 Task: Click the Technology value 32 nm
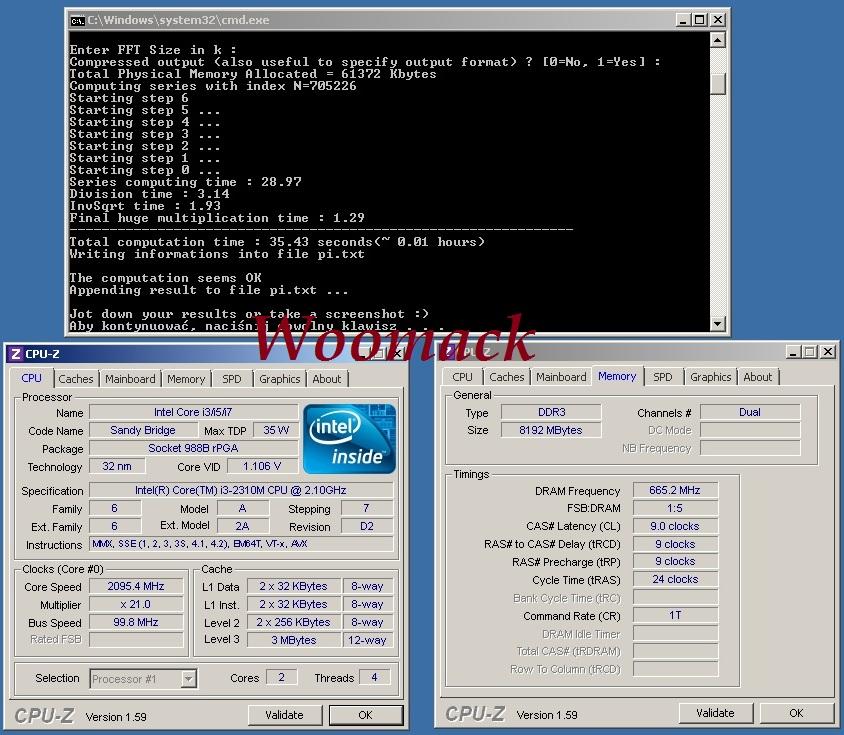point(117,466)
